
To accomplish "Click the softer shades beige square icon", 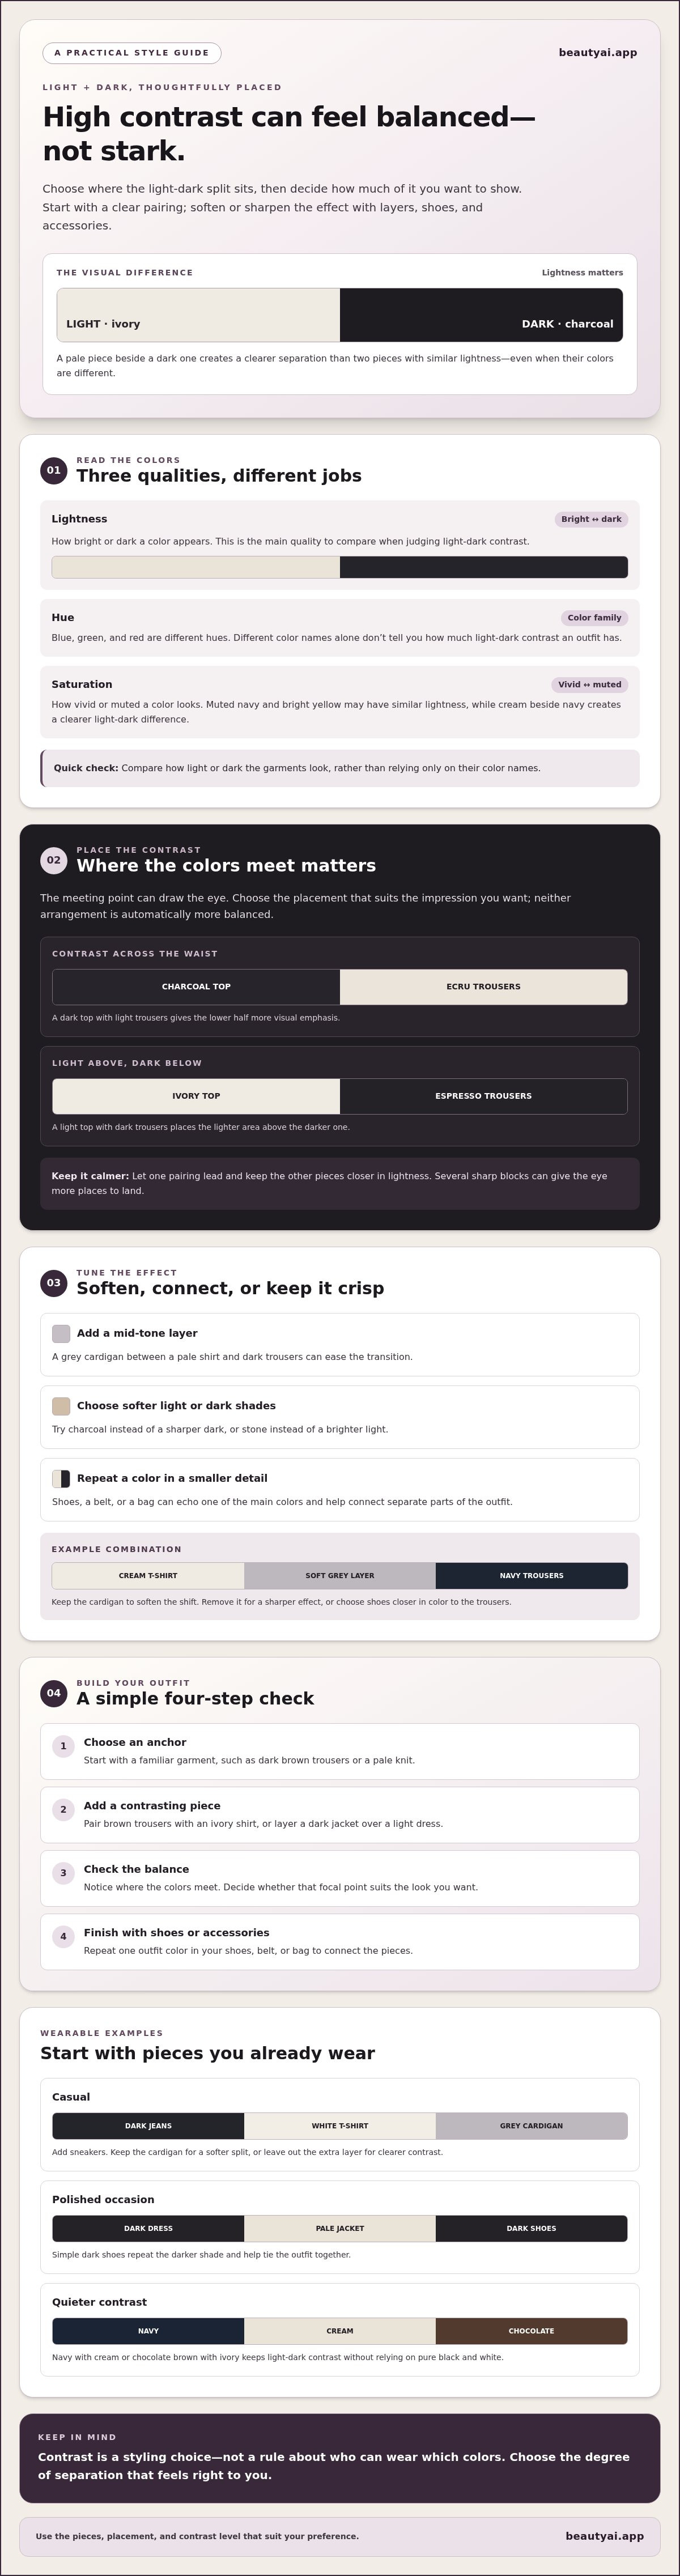I will click(x=61, y=1406).
